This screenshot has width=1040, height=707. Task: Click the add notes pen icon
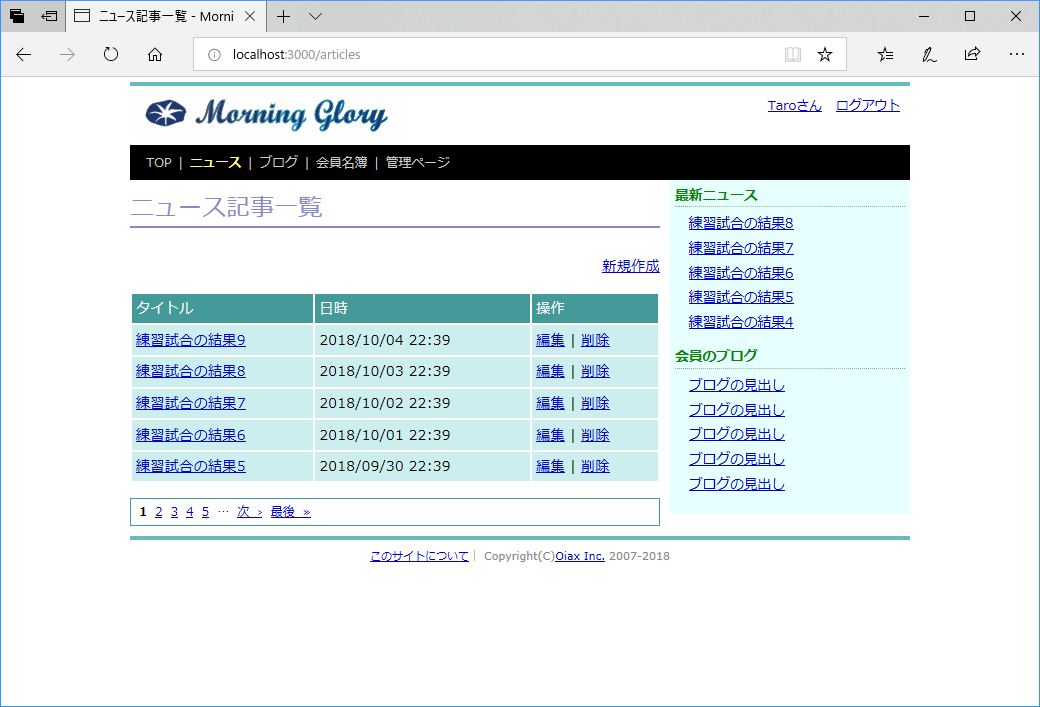pyautogui.click(x=929, y=54)
